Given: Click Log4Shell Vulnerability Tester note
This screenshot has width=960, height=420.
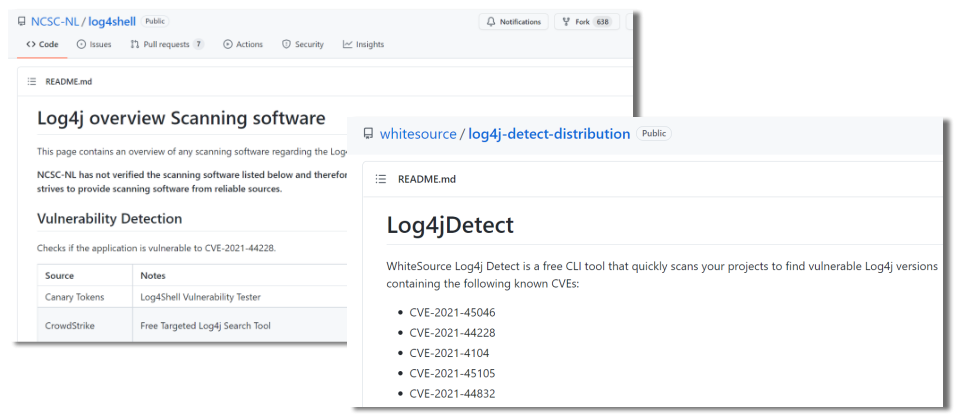Looking at the screenshot, I should [201, 297].
